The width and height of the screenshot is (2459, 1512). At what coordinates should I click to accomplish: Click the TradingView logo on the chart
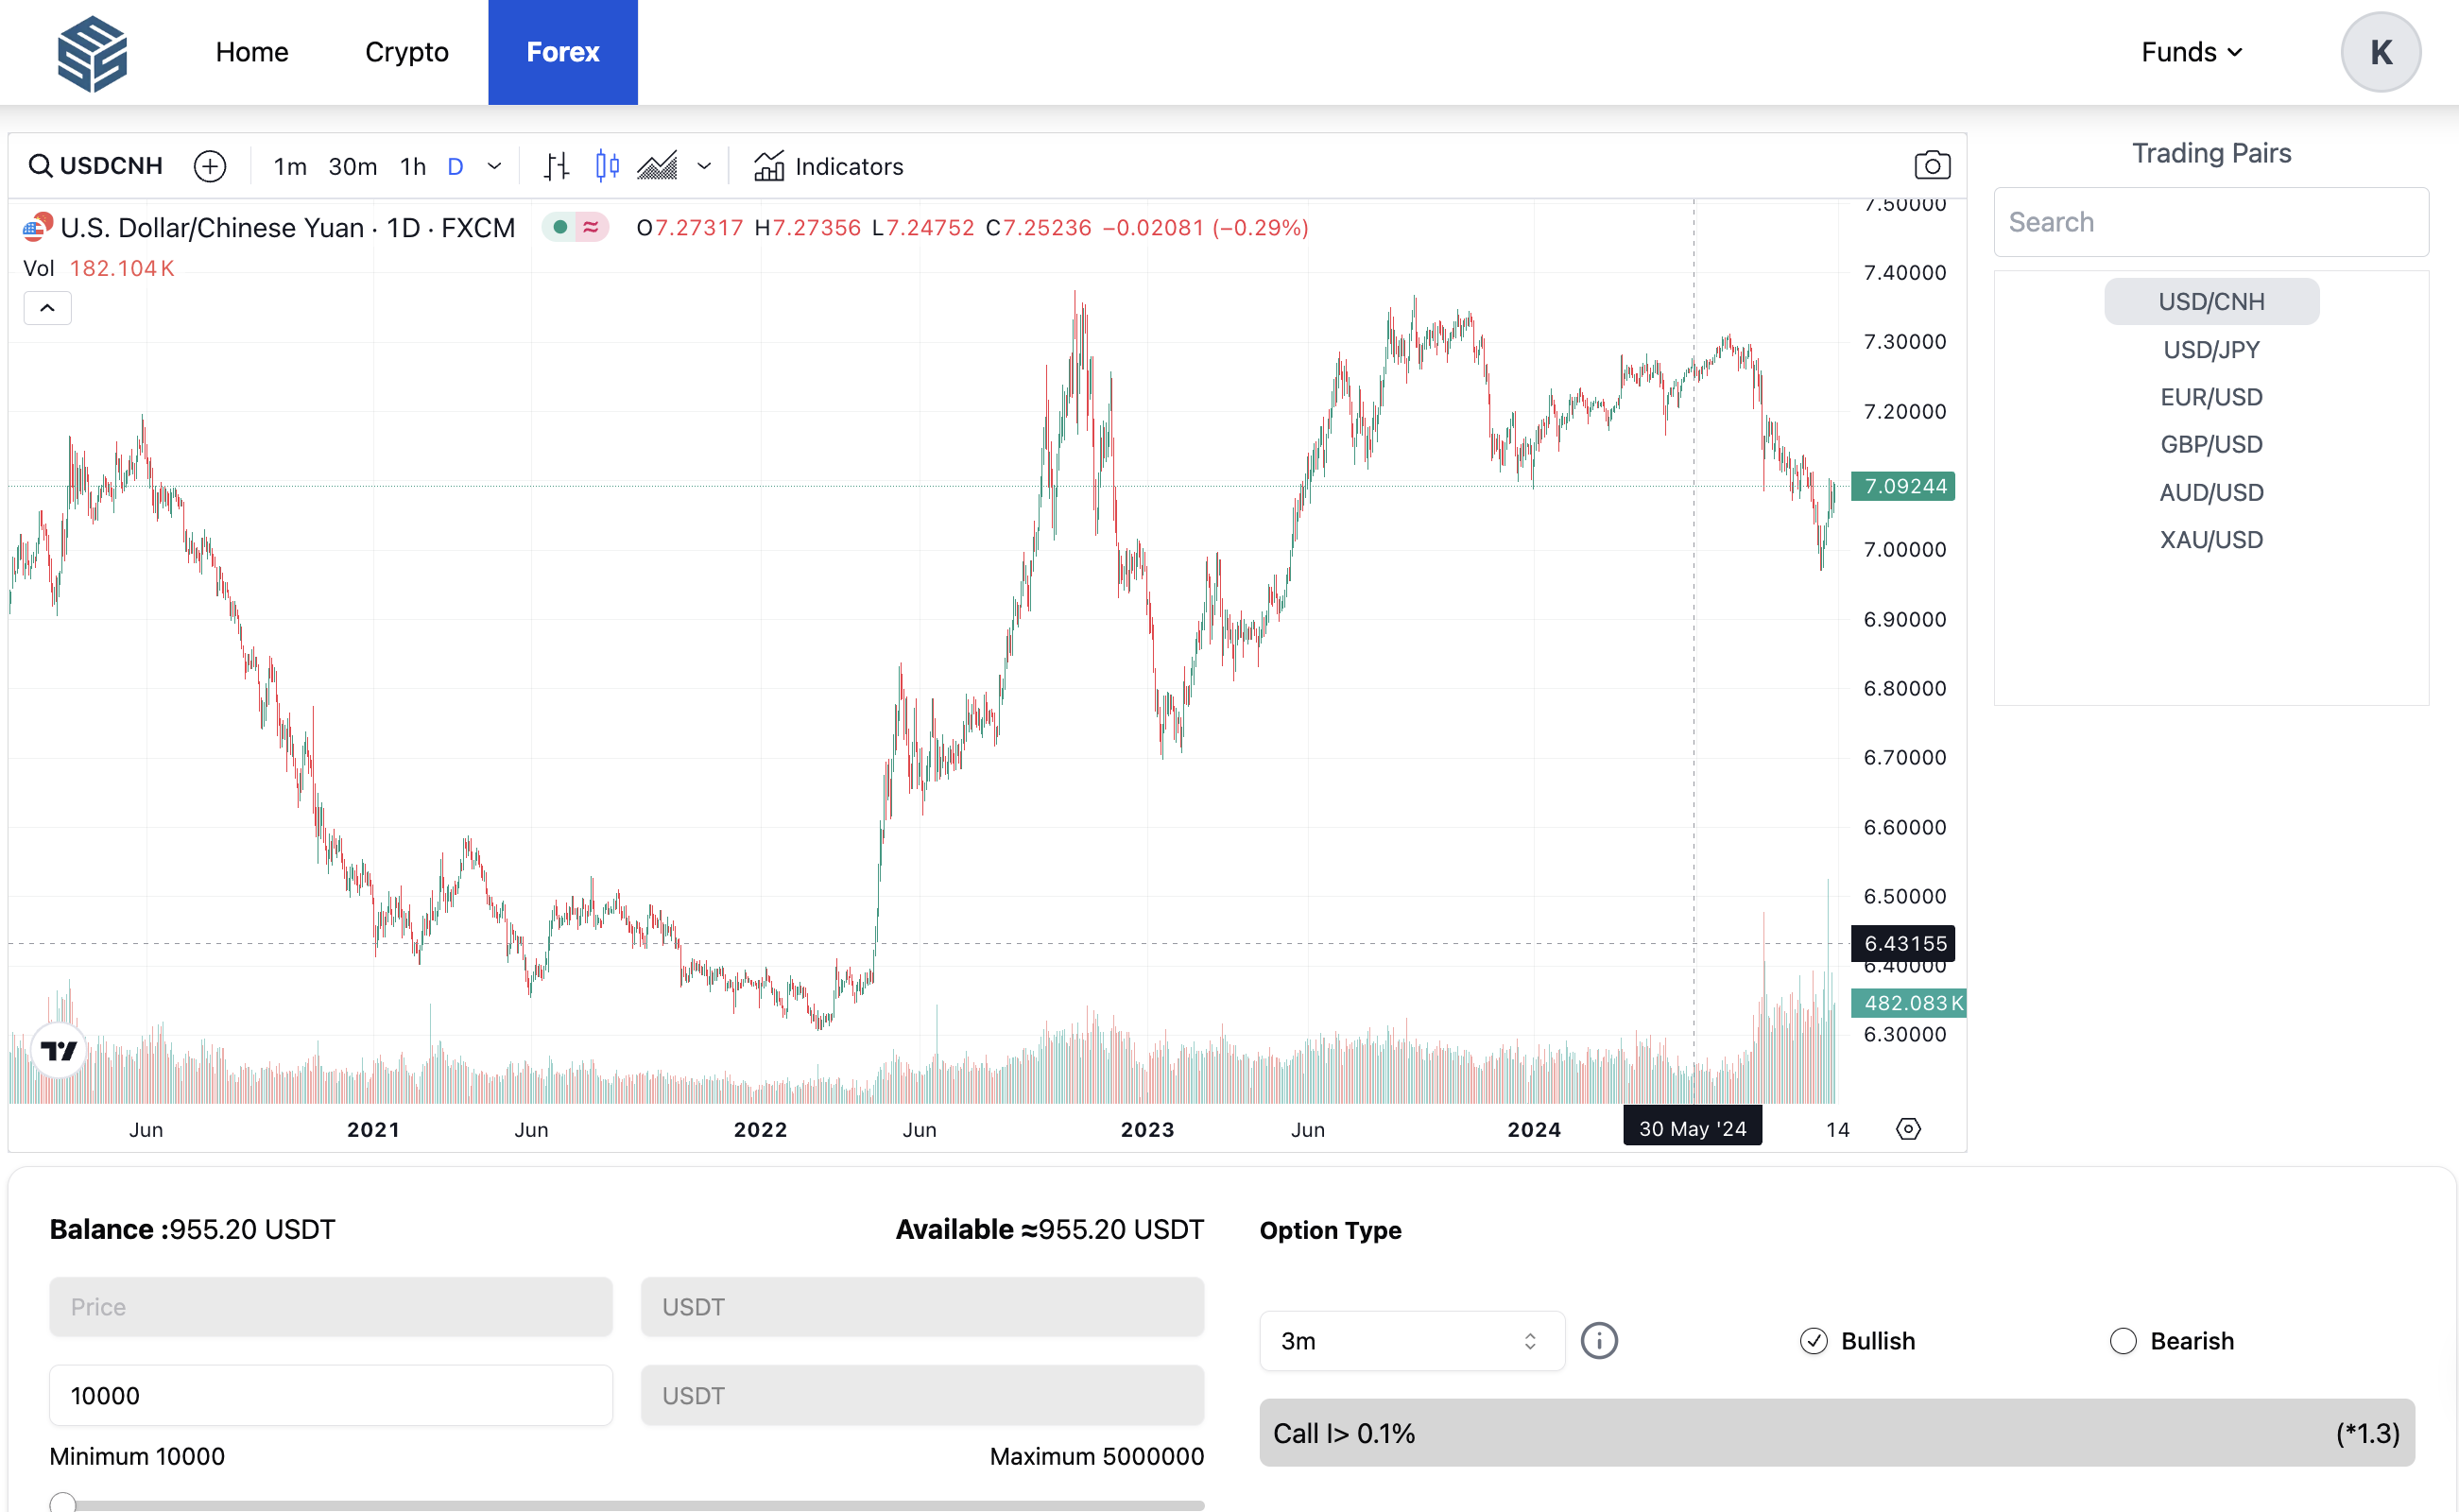coord(59,1049)
